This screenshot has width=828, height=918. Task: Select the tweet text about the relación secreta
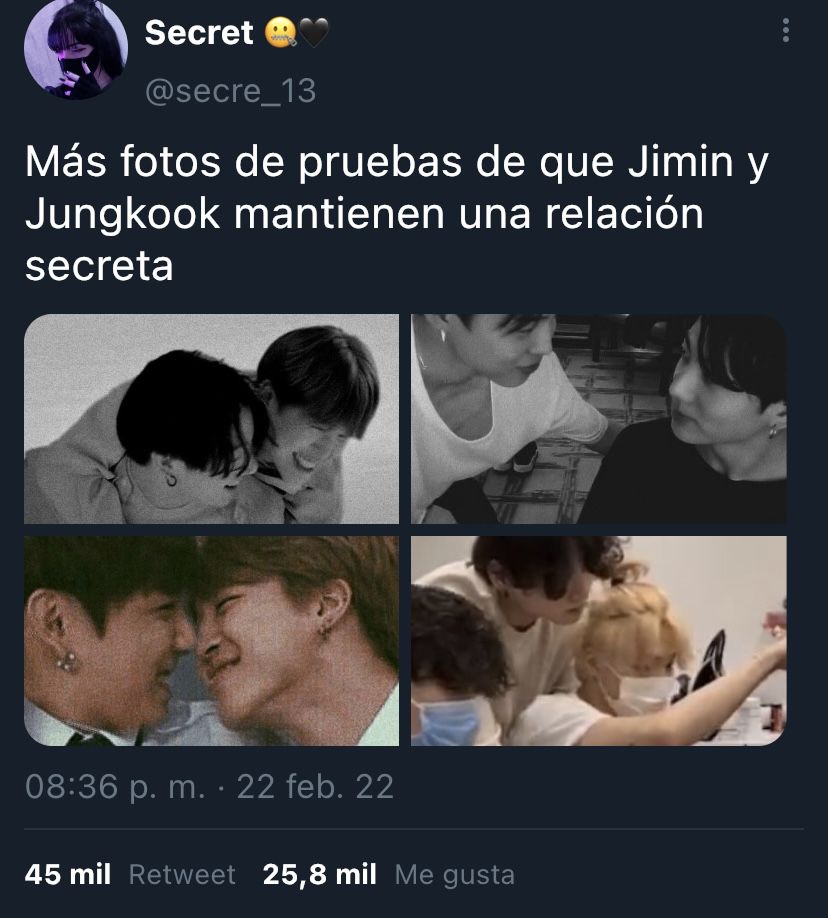pos(396,213)
